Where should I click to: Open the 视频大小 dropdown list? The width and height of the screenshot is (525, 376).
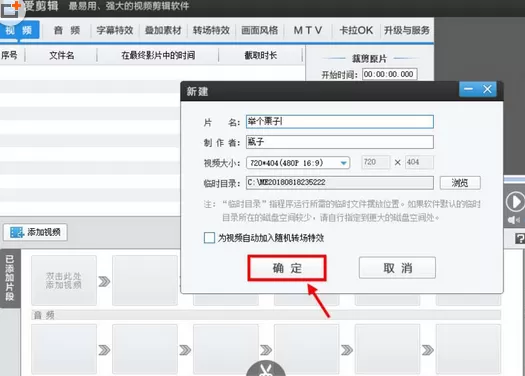[x=298, y=163]
